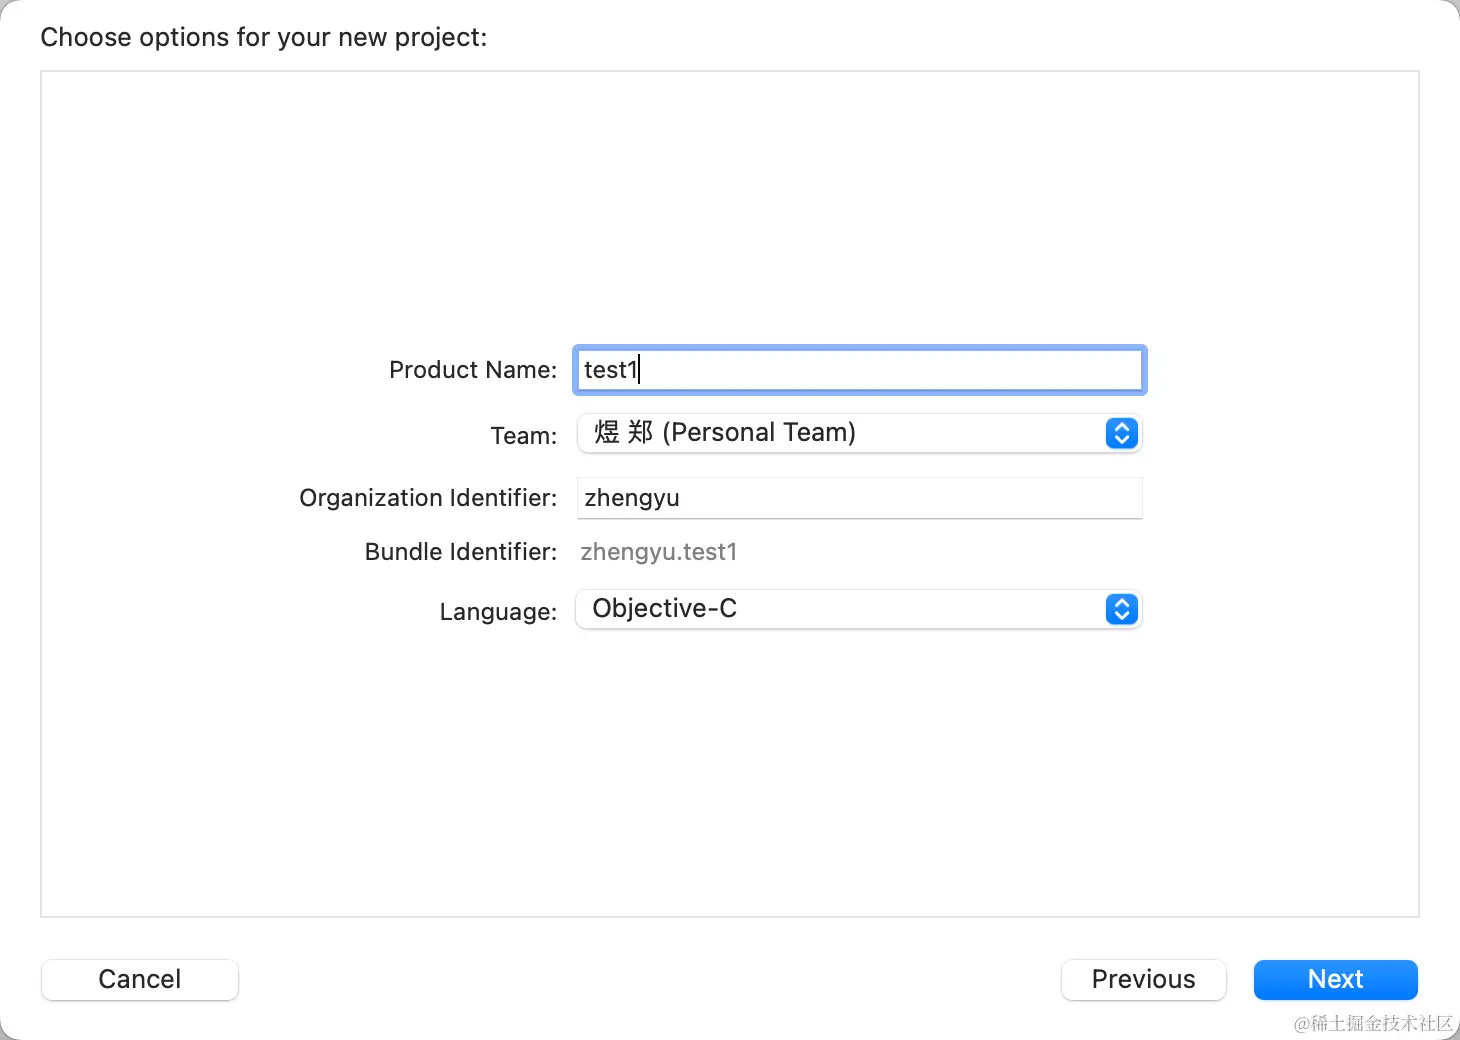The height and width of the screenshot is (1040, 1460).
Task: Open the Team dropdown showing Personal Team
Action: 840,433
